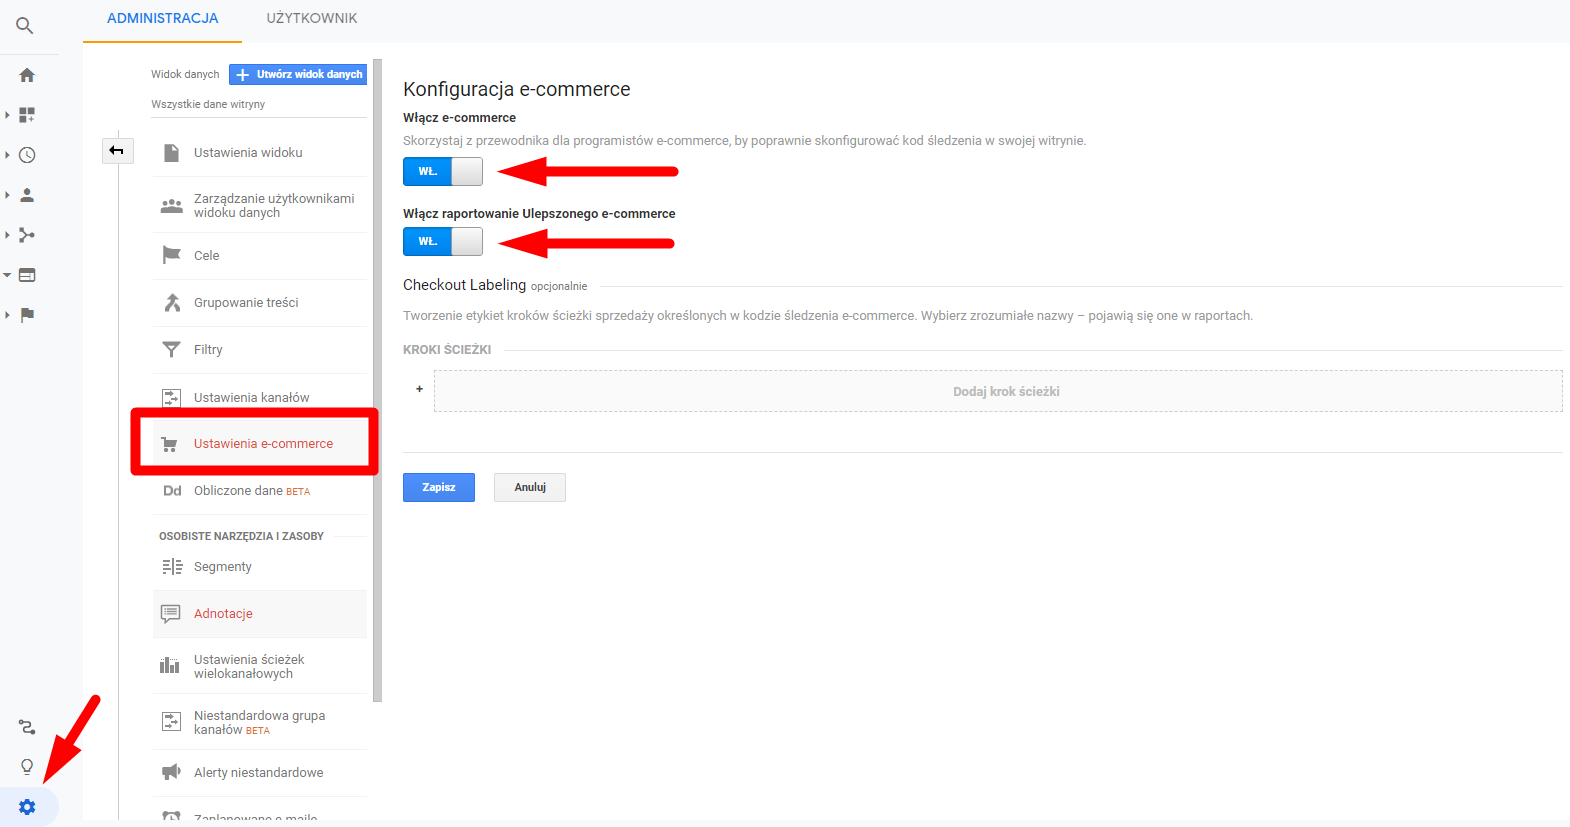Screen dimensions: 1570x827
Task: Open the Attribution path icon
Action: pos(27,727)
